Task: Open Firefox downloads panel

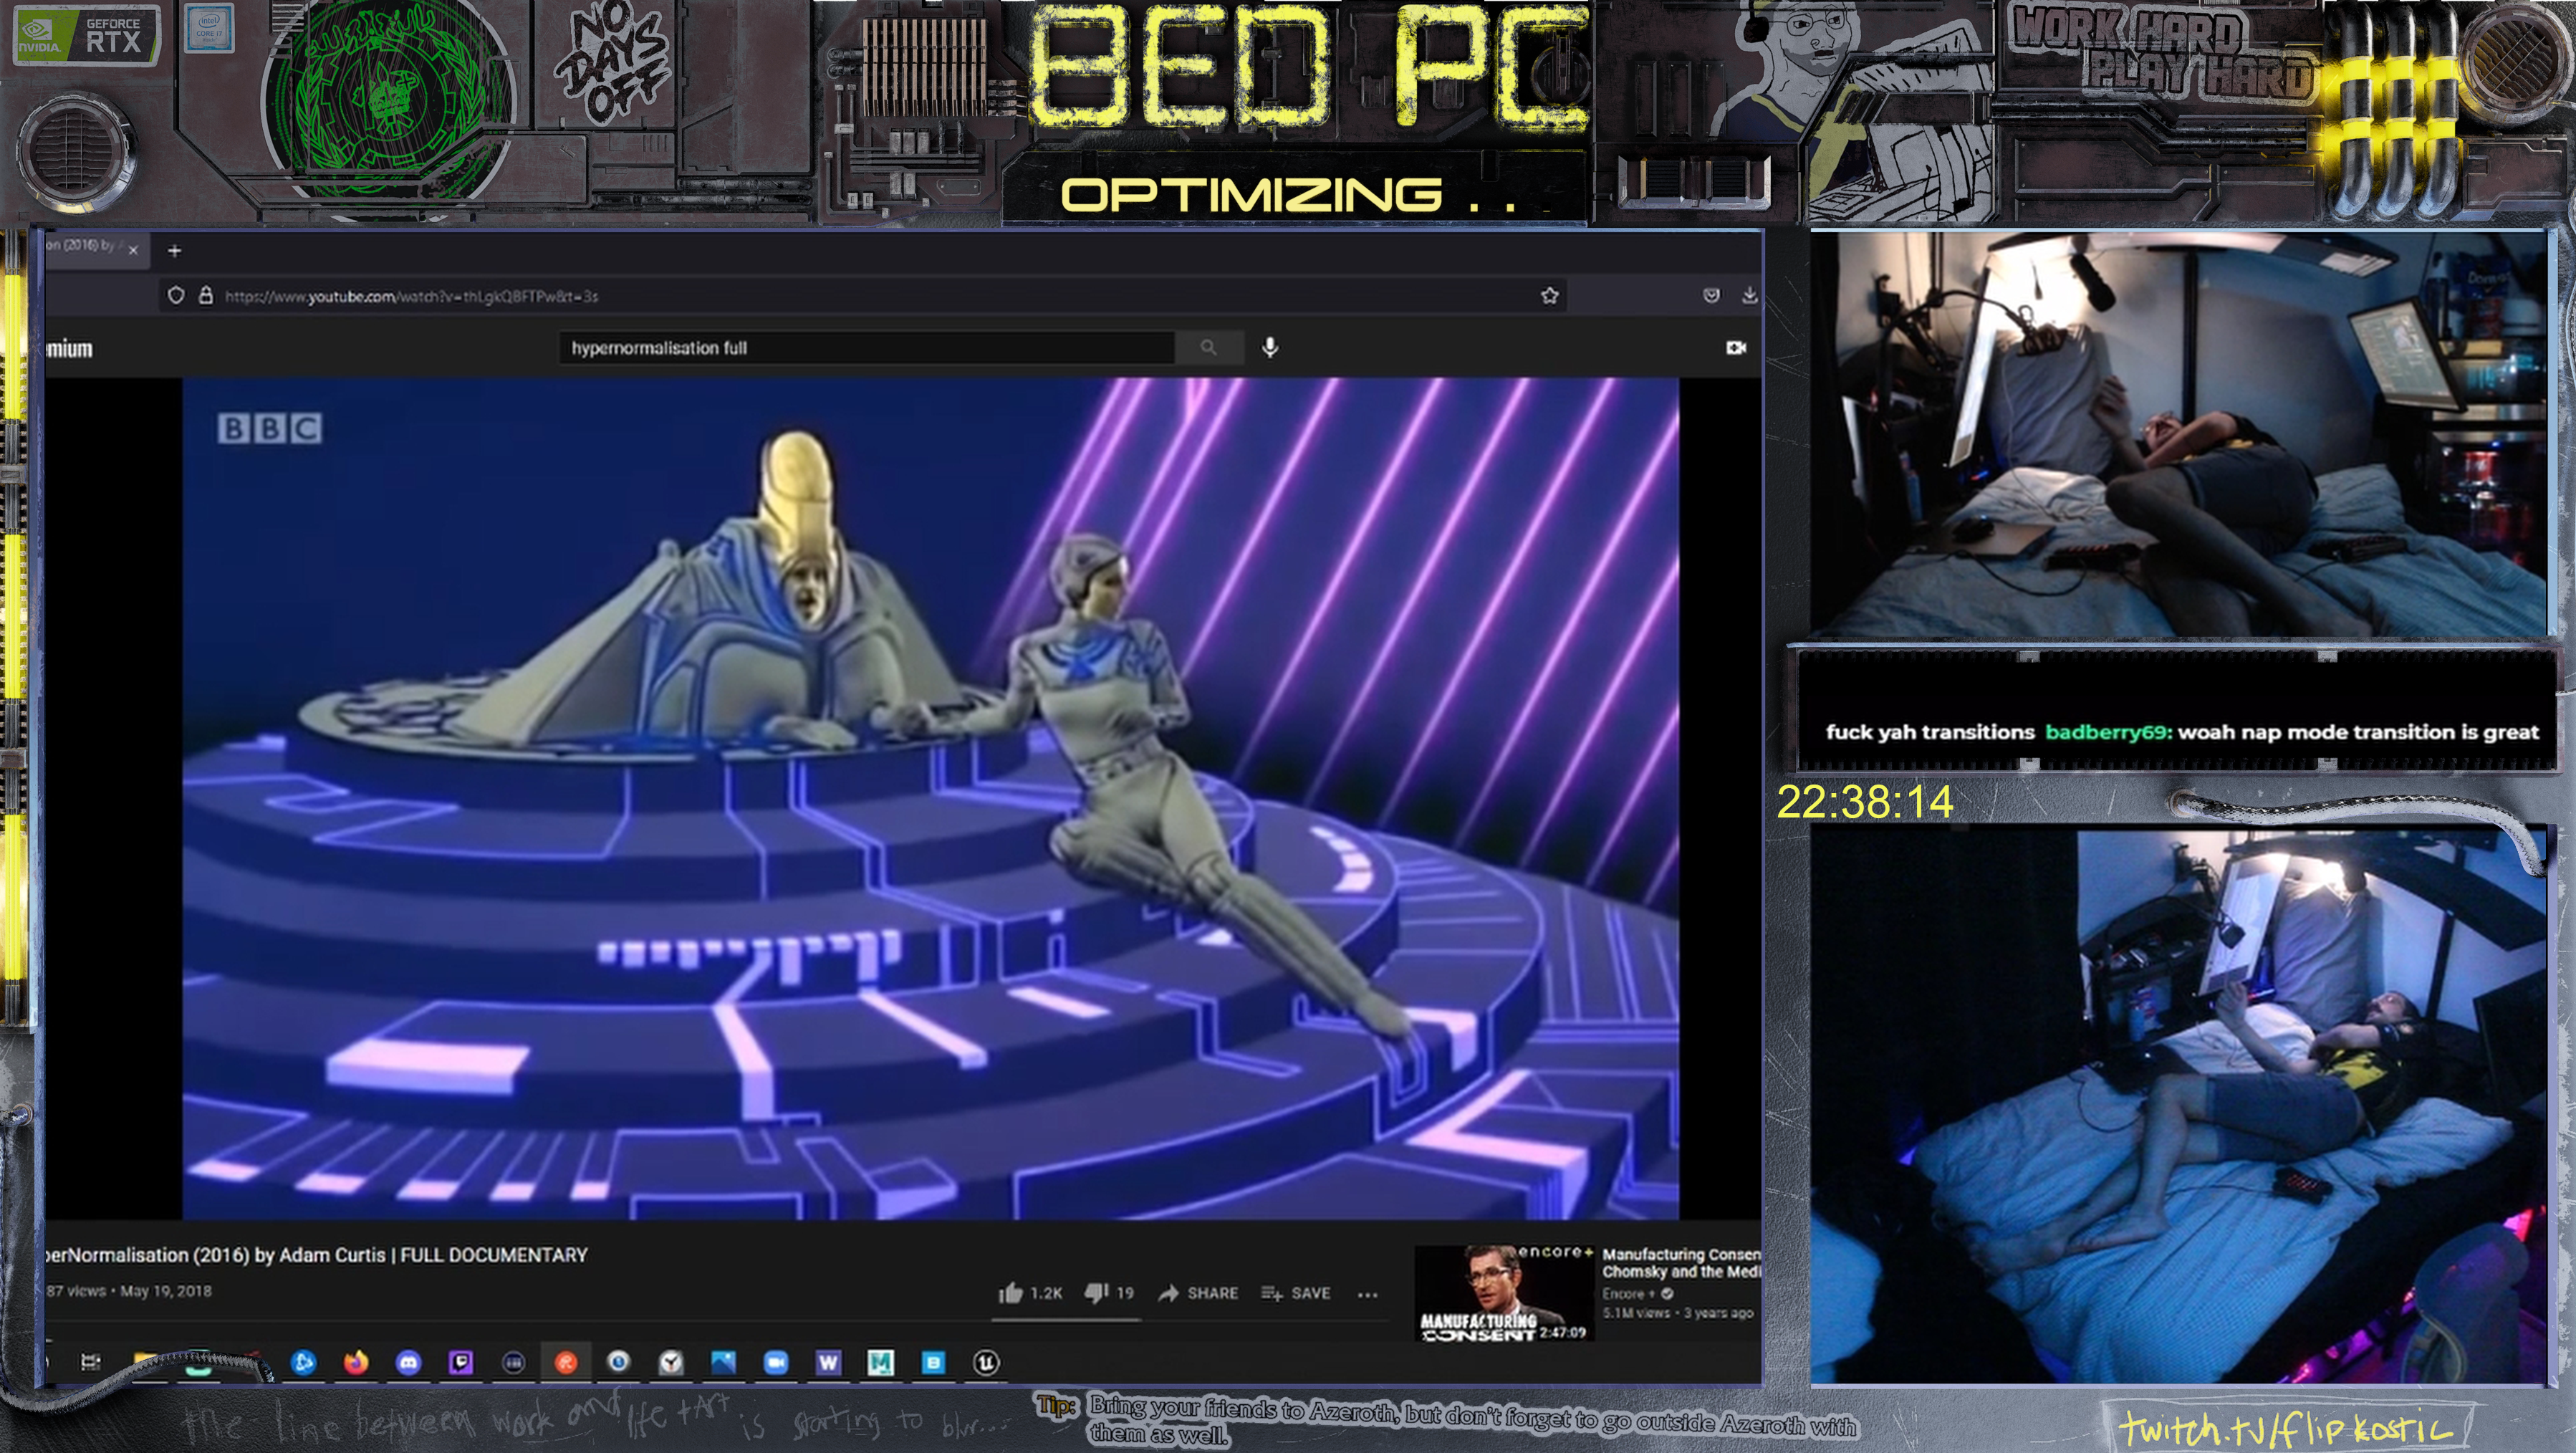Action: [x=1749, y=296]
